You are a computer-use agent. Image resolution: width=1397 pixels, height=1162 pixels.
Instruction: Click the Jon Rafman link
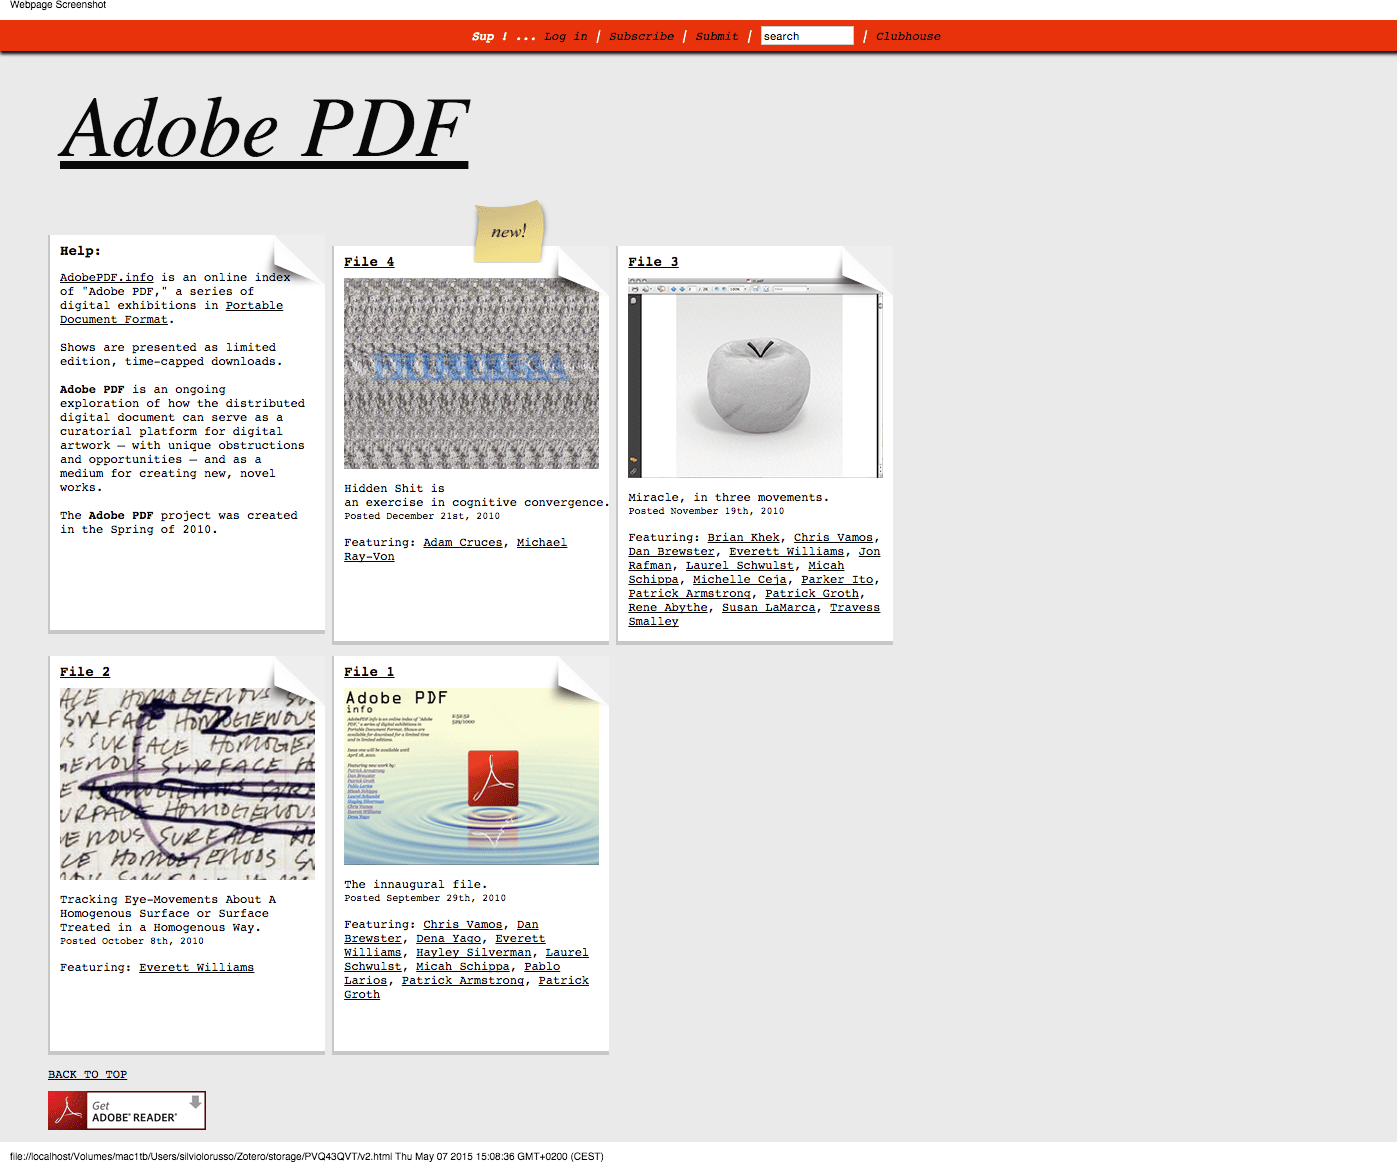point(754,559)
